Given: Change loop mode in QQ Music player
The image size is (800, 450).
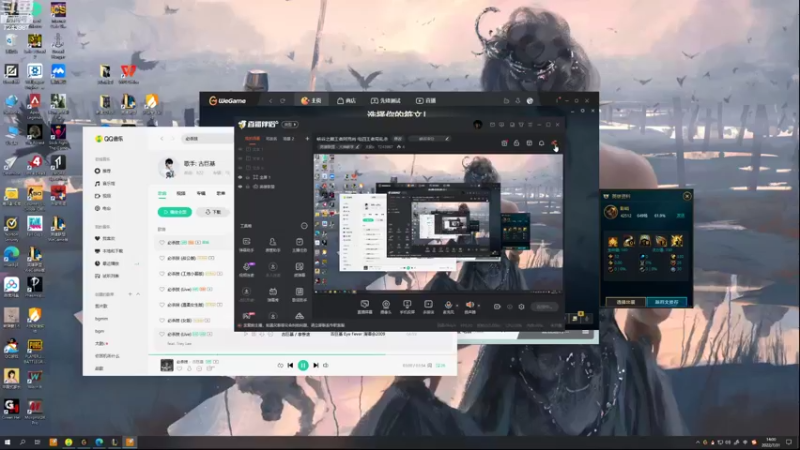Looking at the screenshot, I should (x=280, y=365).
